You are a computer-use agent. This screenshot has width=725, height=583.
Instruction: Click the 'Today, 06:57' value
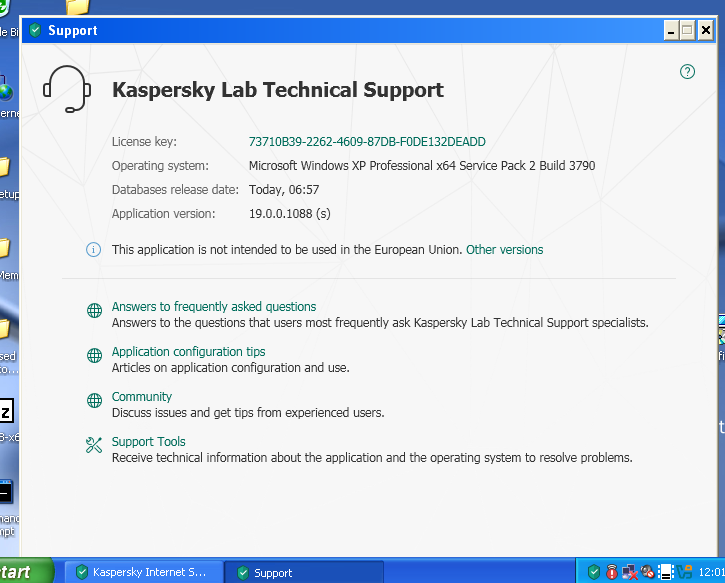pyautogui.click(x=284, y=190)
